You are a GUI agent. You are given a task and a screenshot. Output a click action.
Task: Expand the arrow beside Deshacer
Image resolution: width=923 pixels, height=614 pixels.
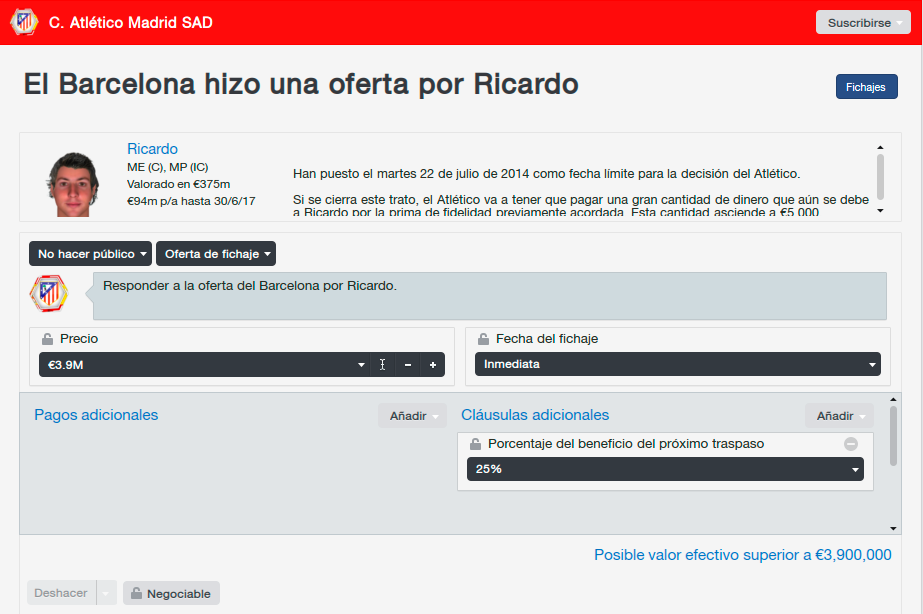click(106, 593)
